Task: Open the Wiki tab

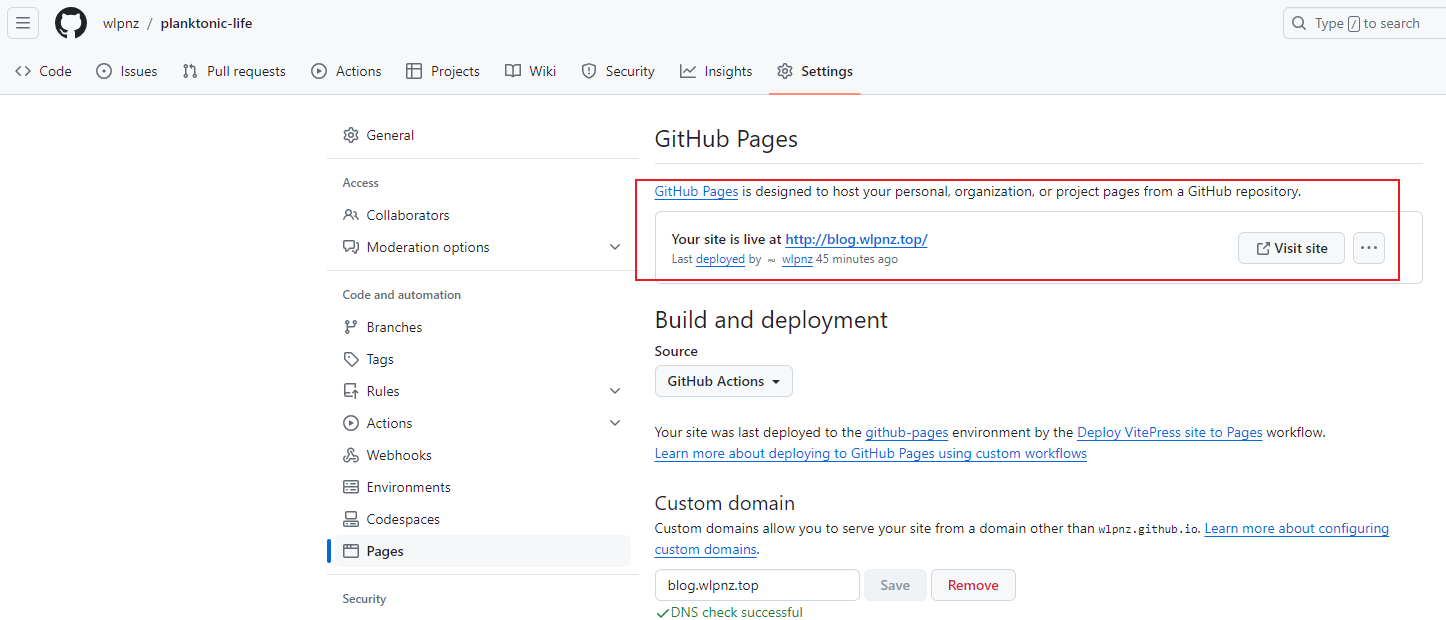Action: click(x=531, y=71)
